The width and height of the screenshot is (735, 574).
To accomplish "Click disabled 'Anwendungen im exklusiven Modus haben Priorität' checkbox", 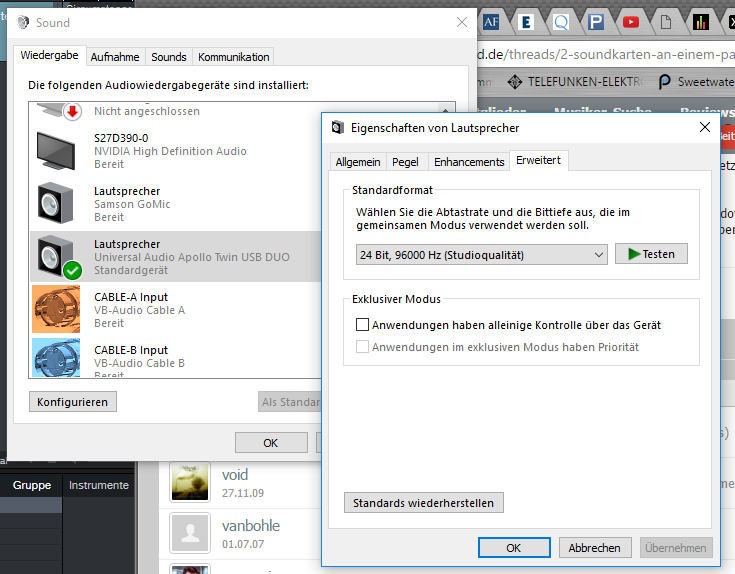I will 362,347.
